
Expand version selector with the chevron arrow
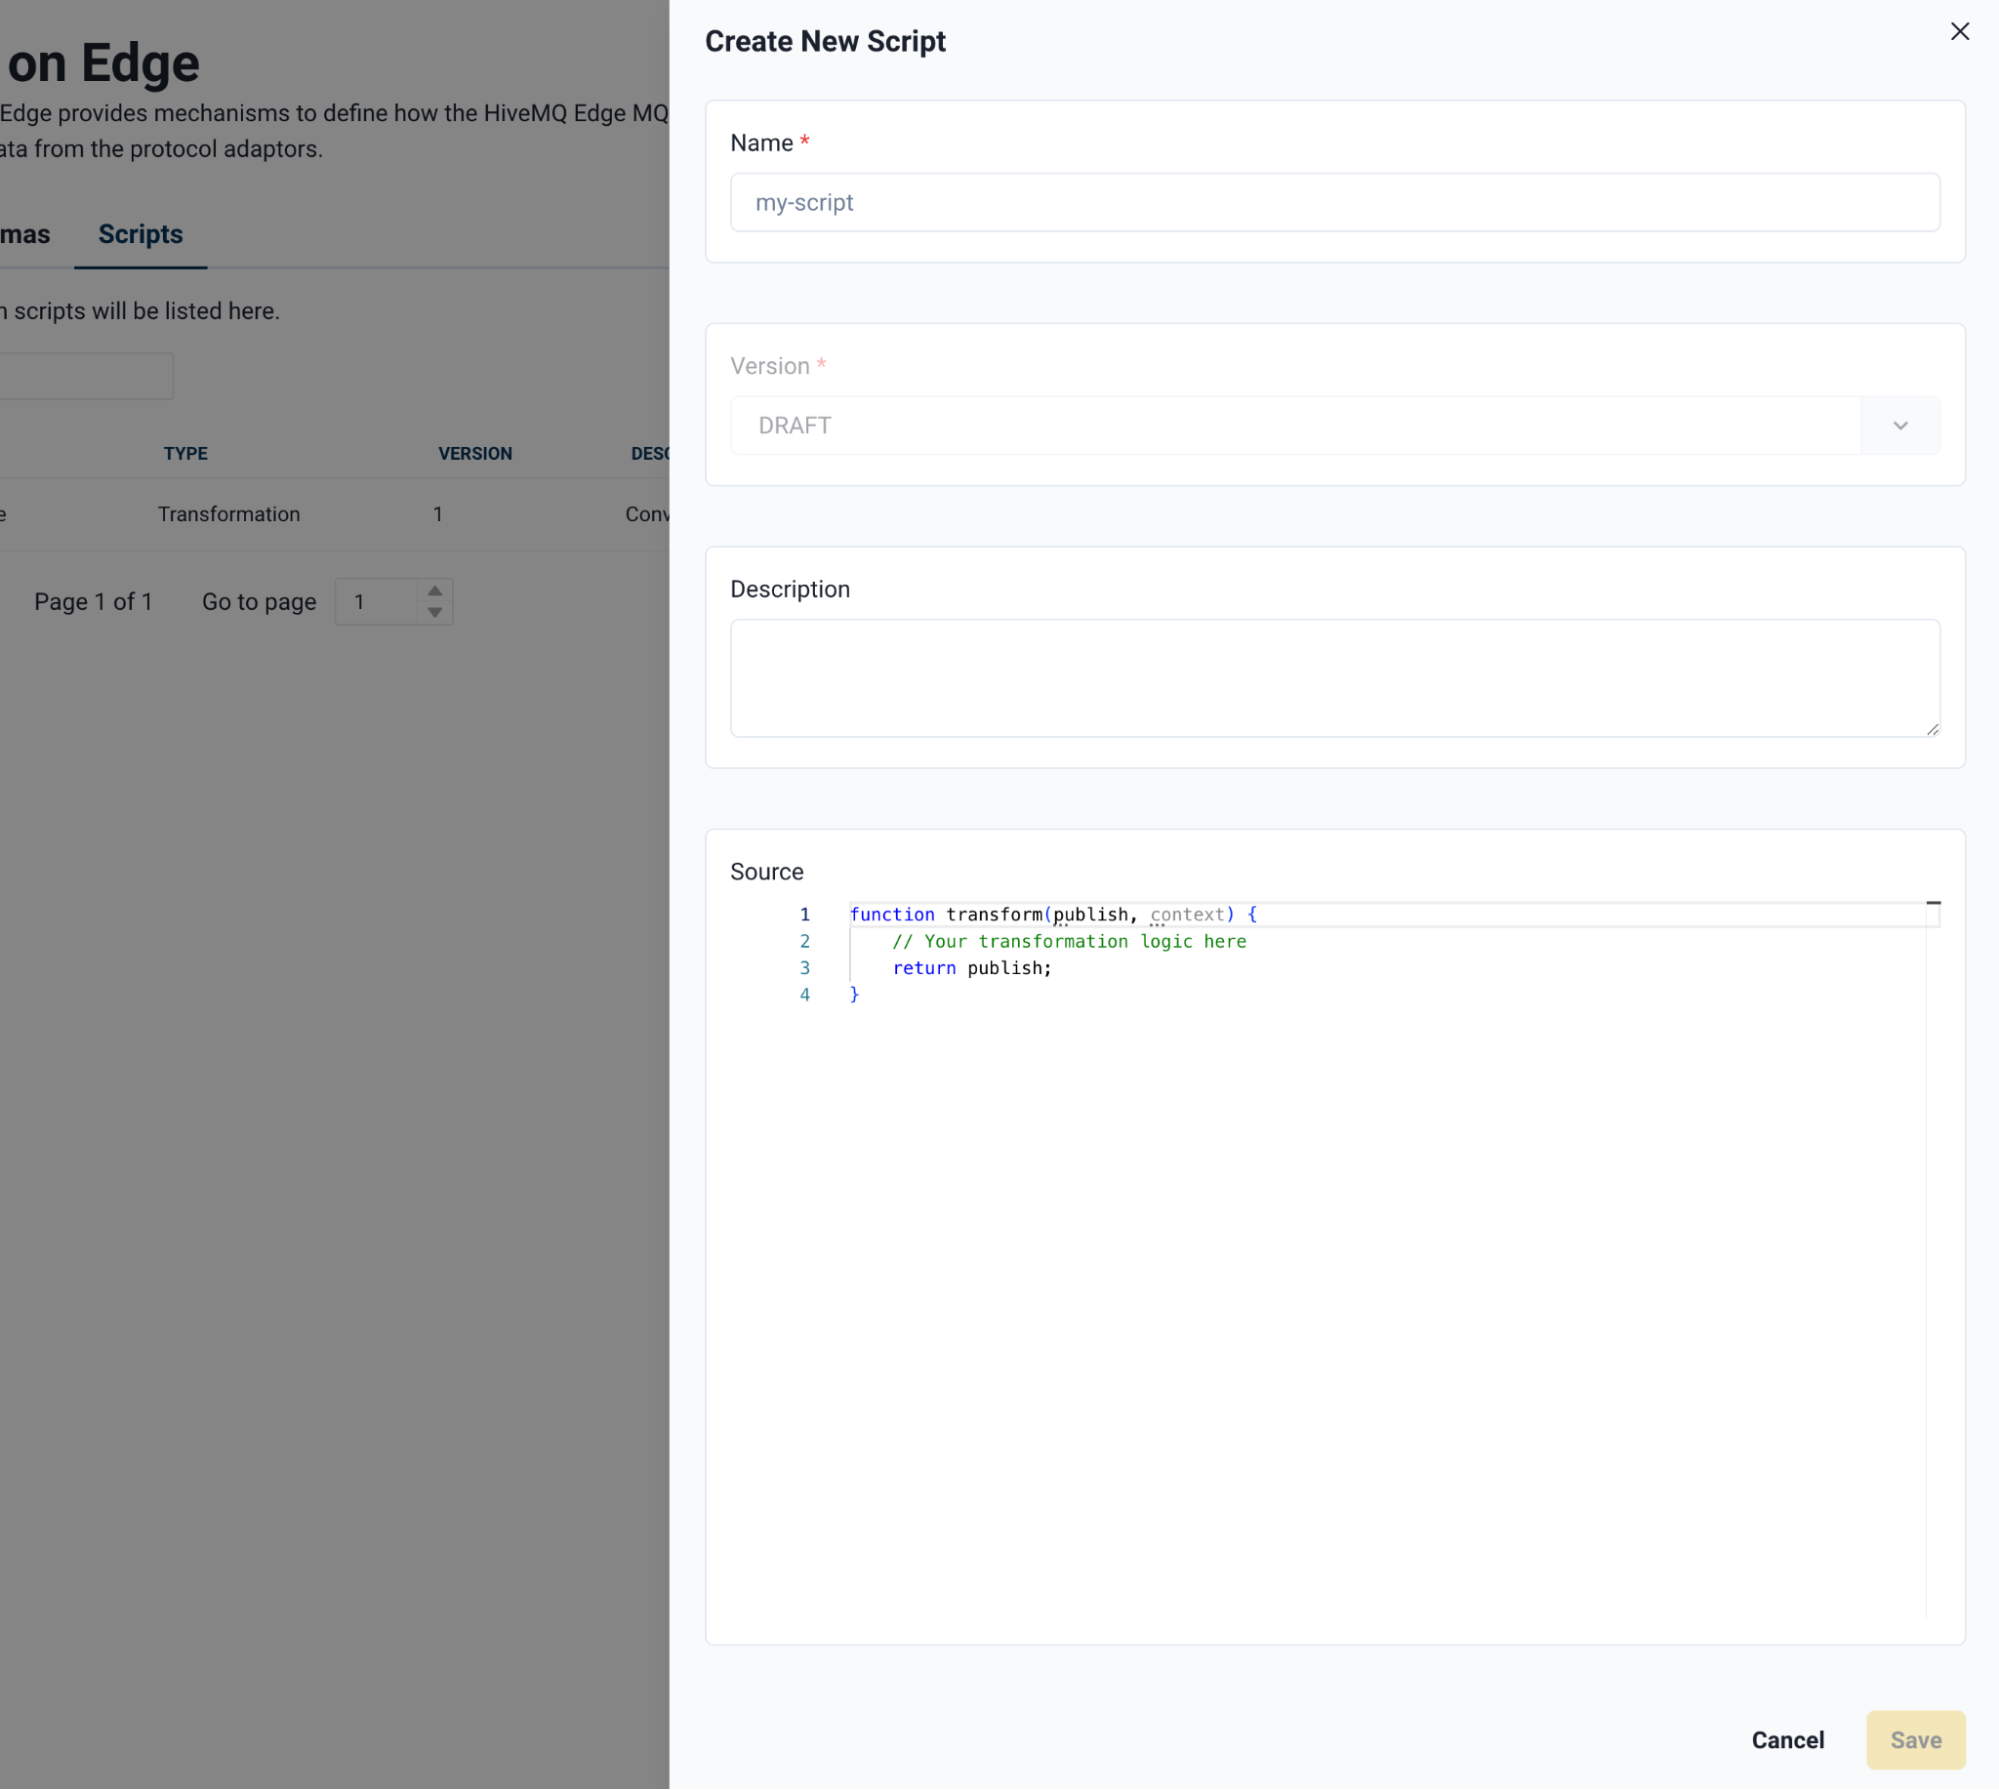(1898, 425)
